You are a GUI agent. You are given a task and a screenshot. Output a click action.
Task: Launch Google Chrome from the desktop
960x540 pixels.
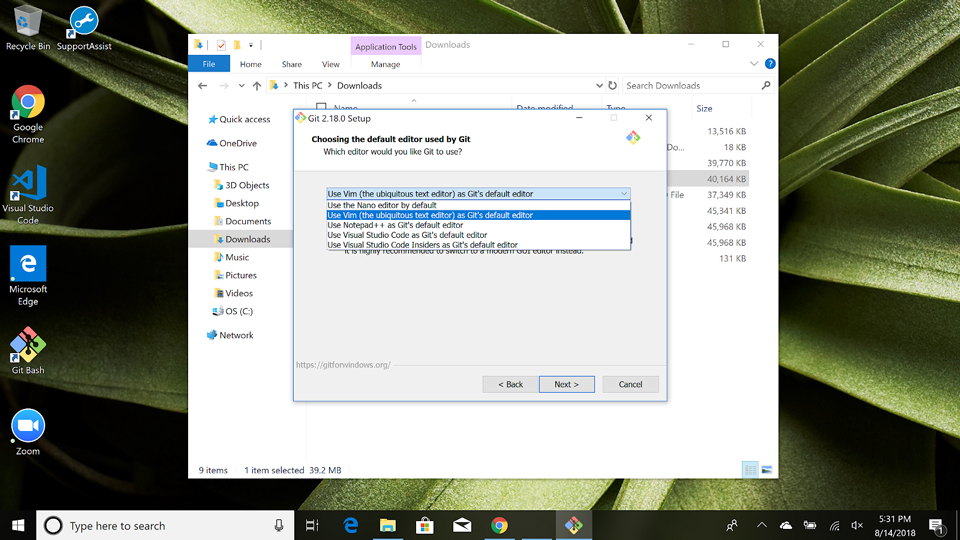click(28, 114)
